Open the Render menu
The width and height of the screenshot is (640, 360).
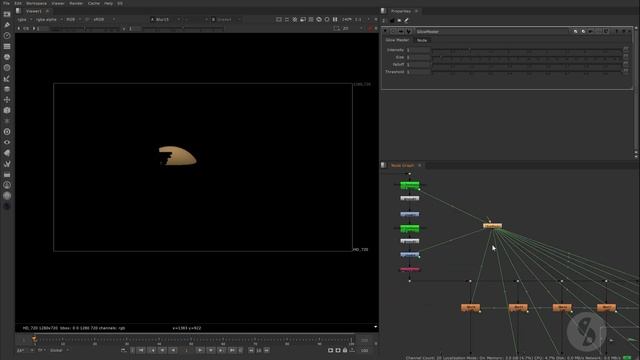tap(76, 3)
